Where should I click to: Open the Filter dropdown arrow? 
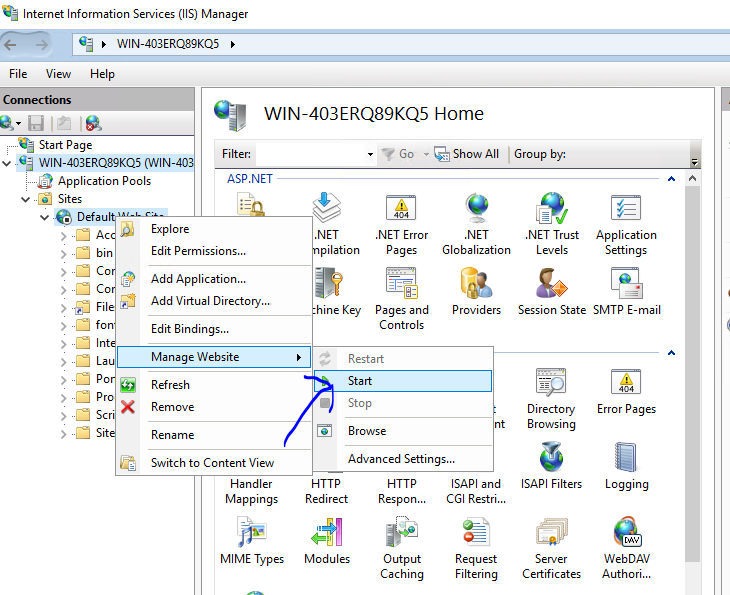pos(370,154)
